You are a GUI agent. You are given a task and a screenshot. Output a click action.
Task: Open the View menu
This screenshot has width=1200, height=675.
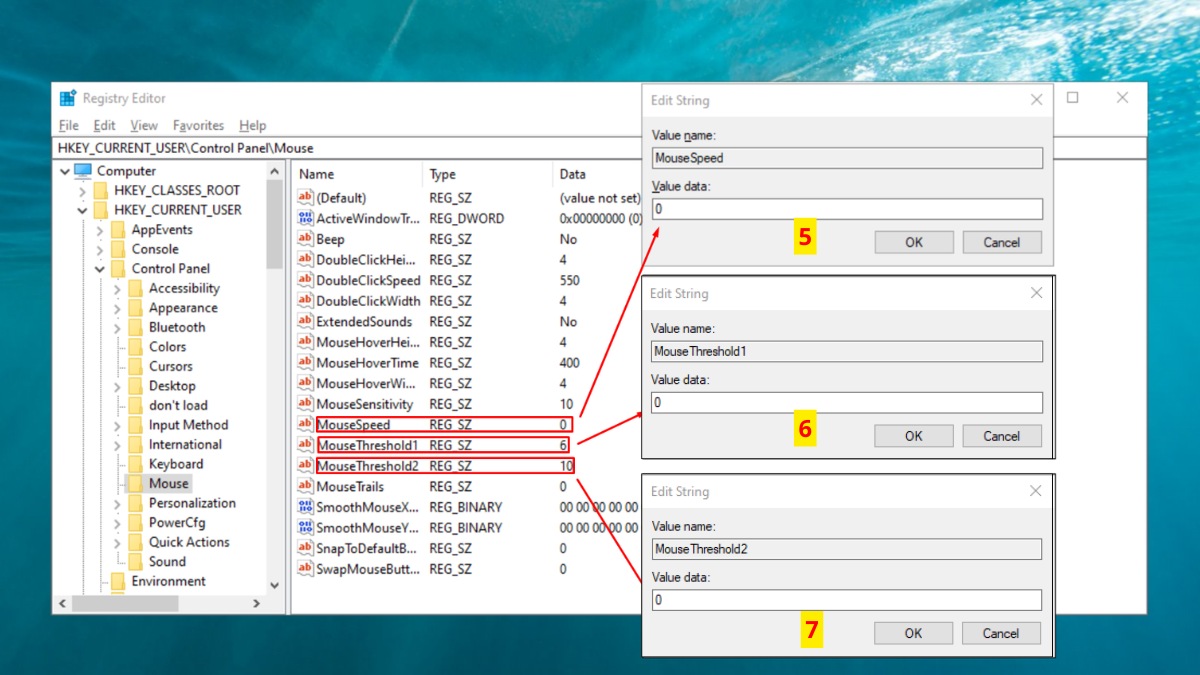tap(144, 125)
